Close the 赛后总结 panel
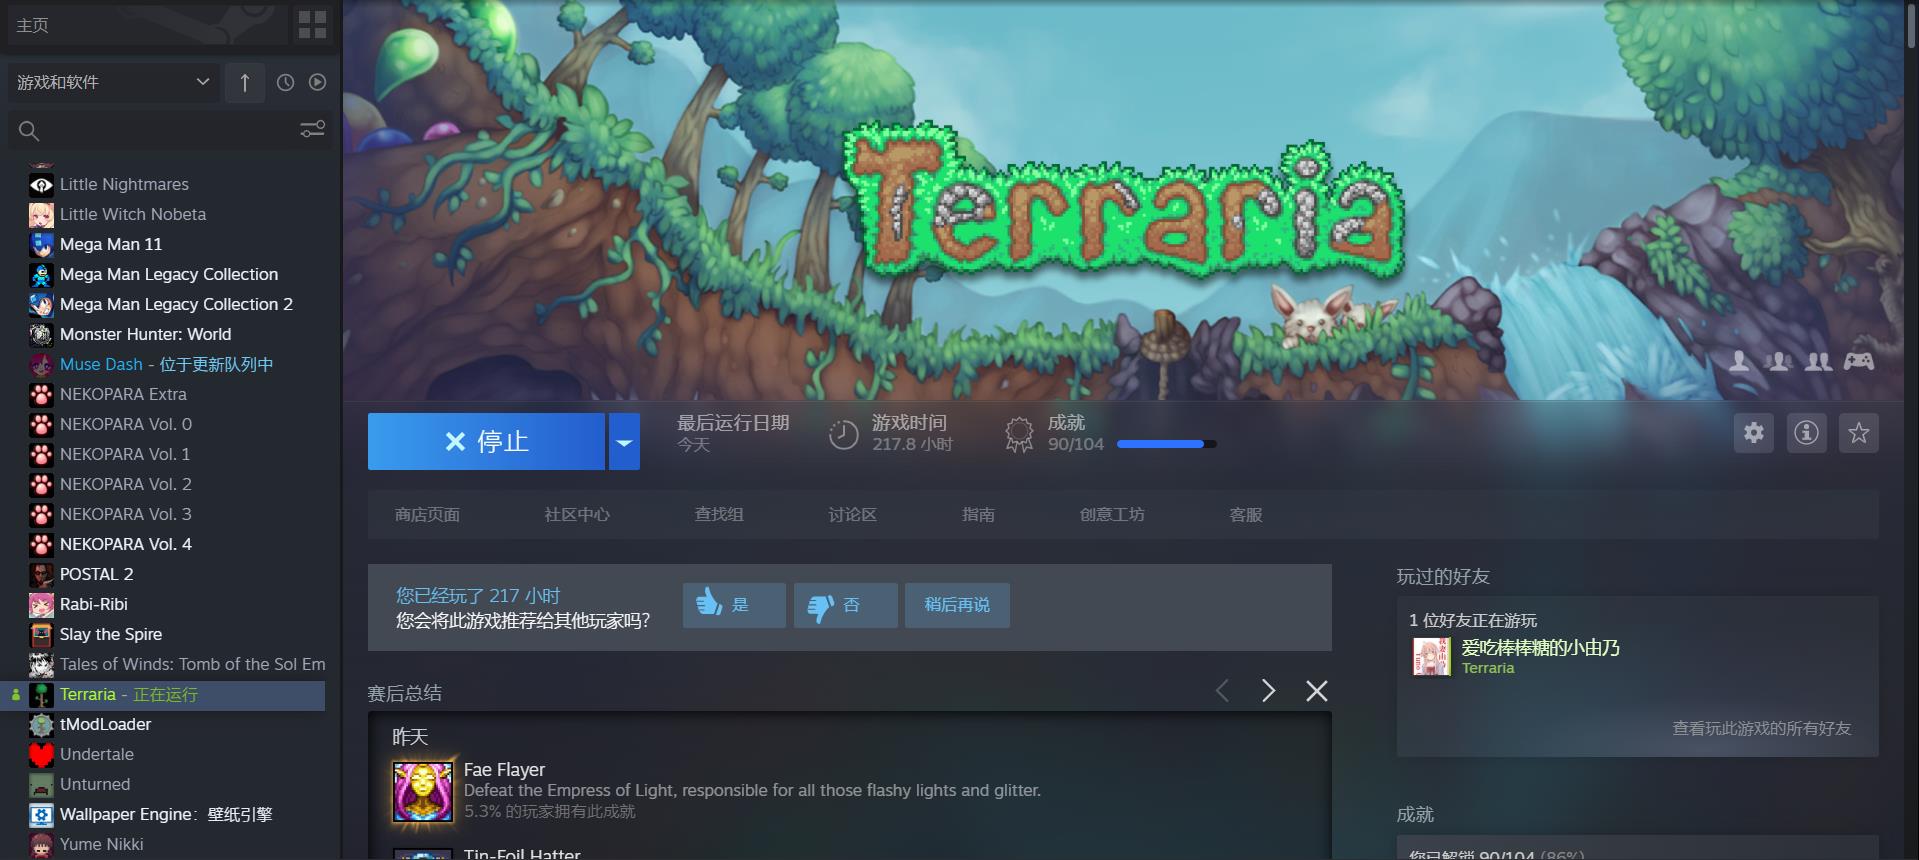Screen dimensions: 1919x860 point(1317,691)
